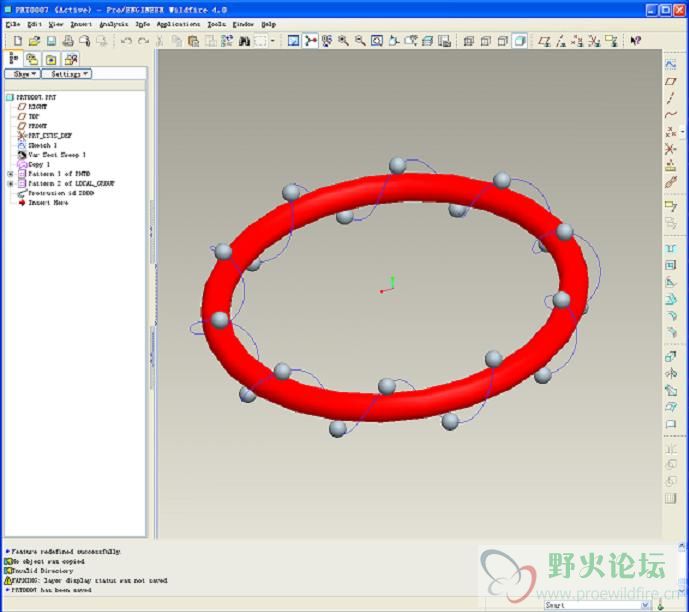Click the Print icon in toolbar
Viewport: 689px width, 612px height.
tap(68, 41)
